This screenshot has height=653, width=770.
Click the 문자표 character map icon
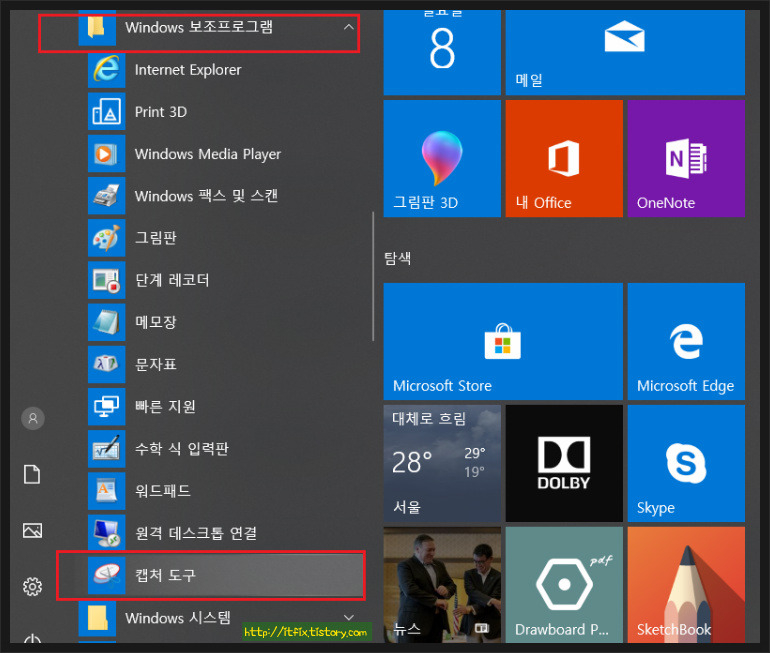pyautogui.click(x=106, y=364)
